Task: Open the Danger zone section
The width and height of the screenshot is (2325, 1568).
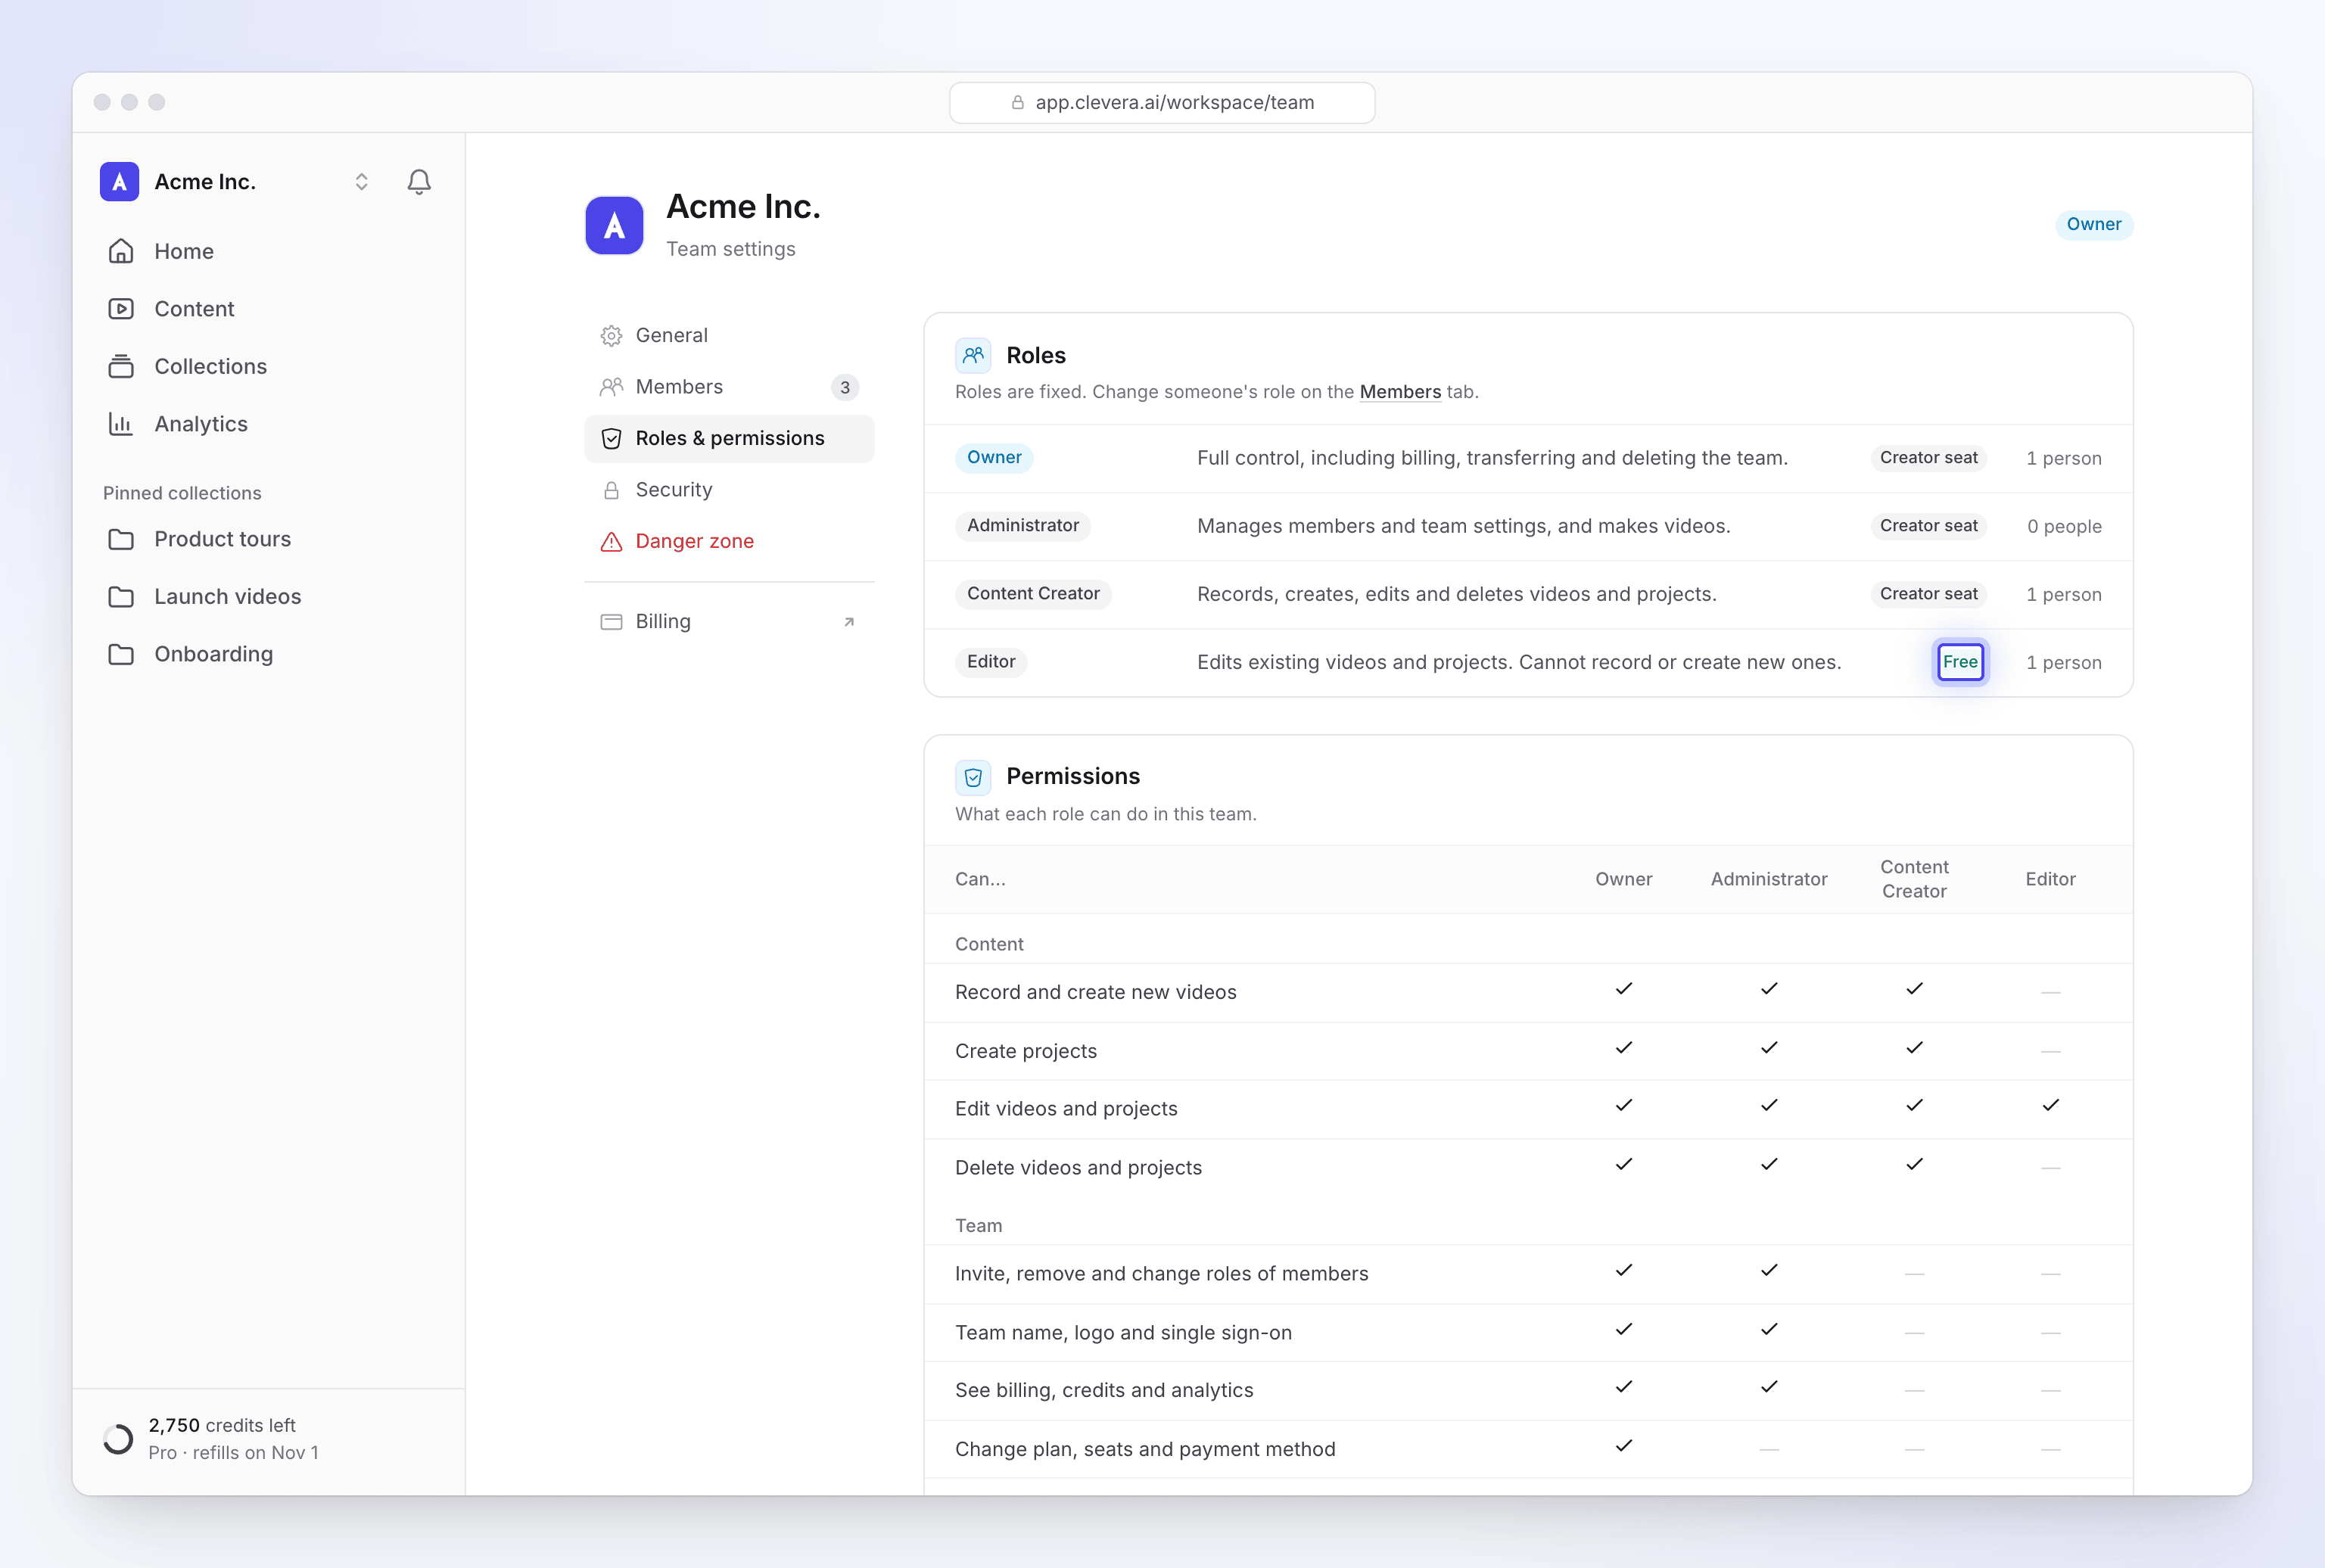Action: pyautogui.click(x=729, y=541)
